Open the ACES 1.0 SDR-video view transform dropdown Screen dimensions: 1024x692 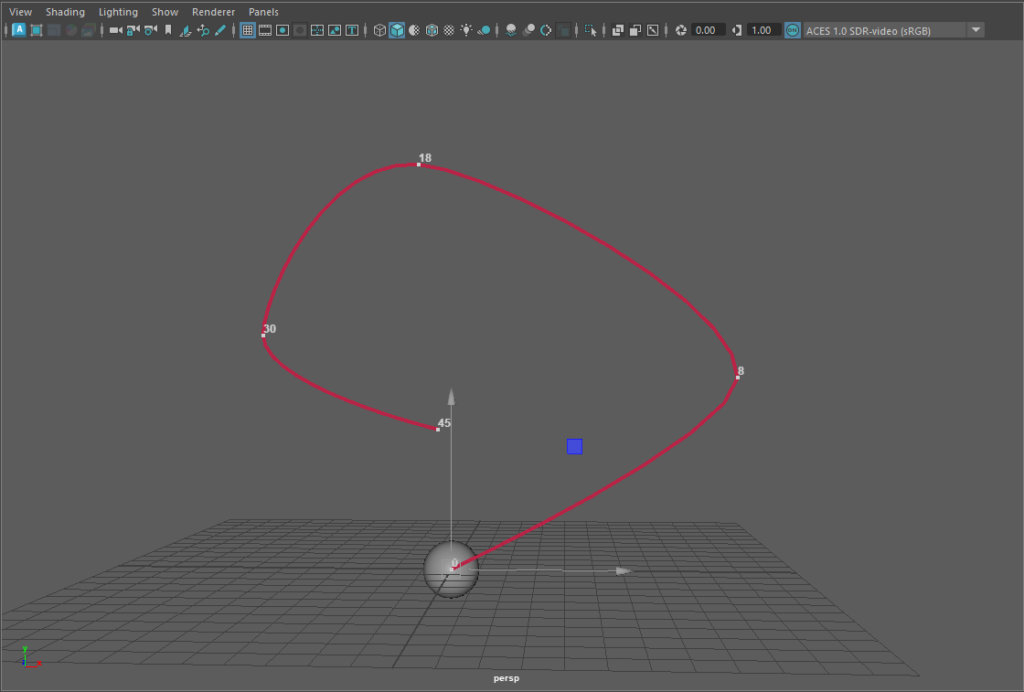point(975,30)
